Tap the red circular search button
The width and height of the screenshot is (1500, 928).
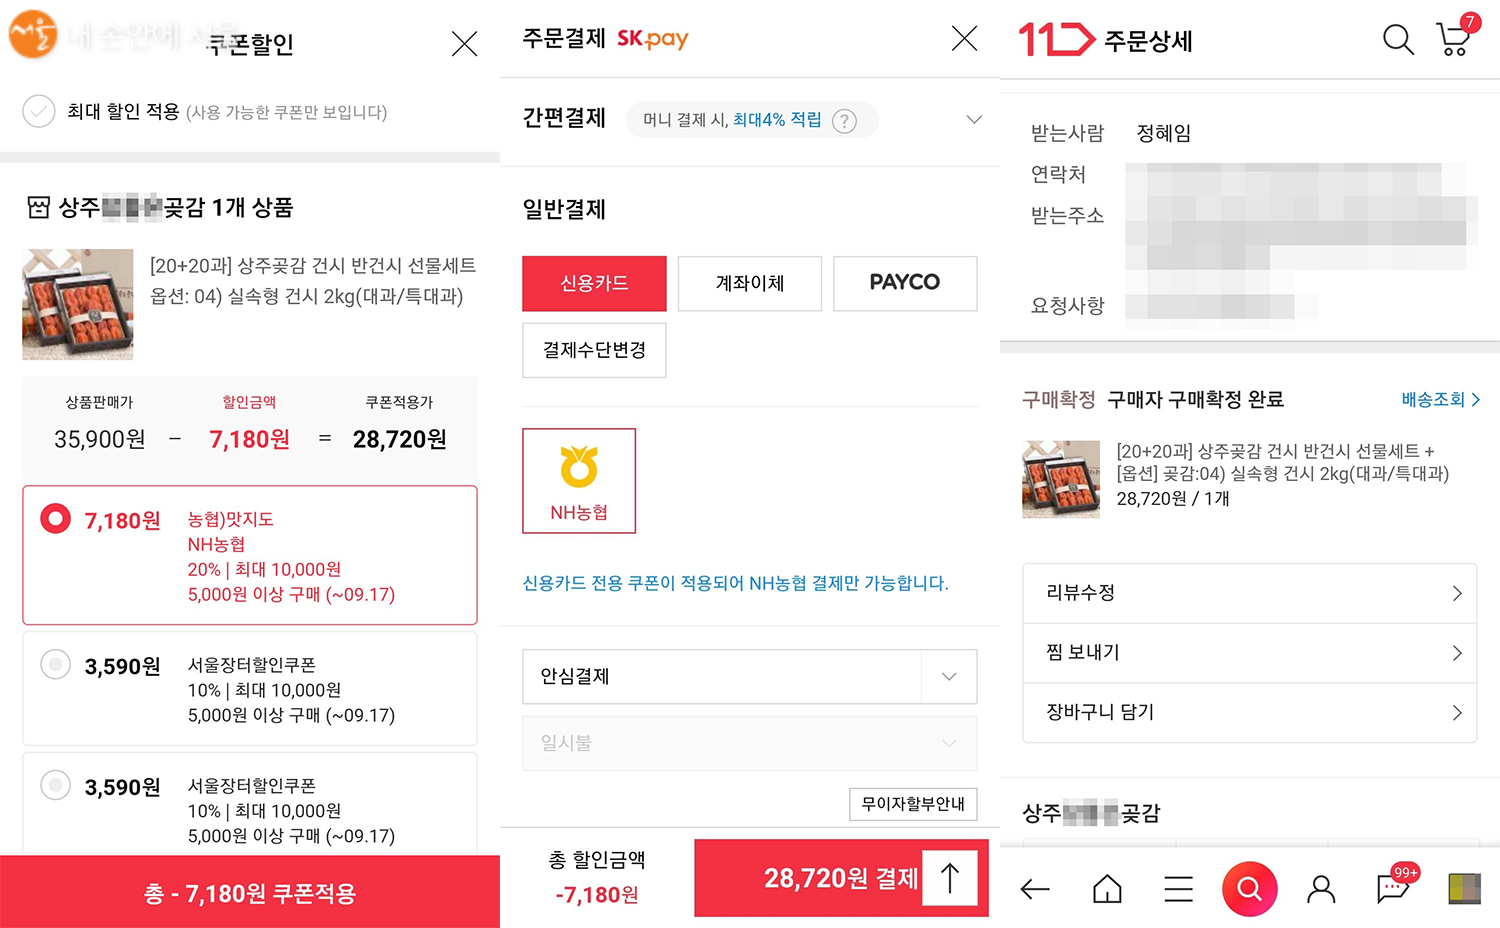pyautogui.click(x=1249, y=888)
